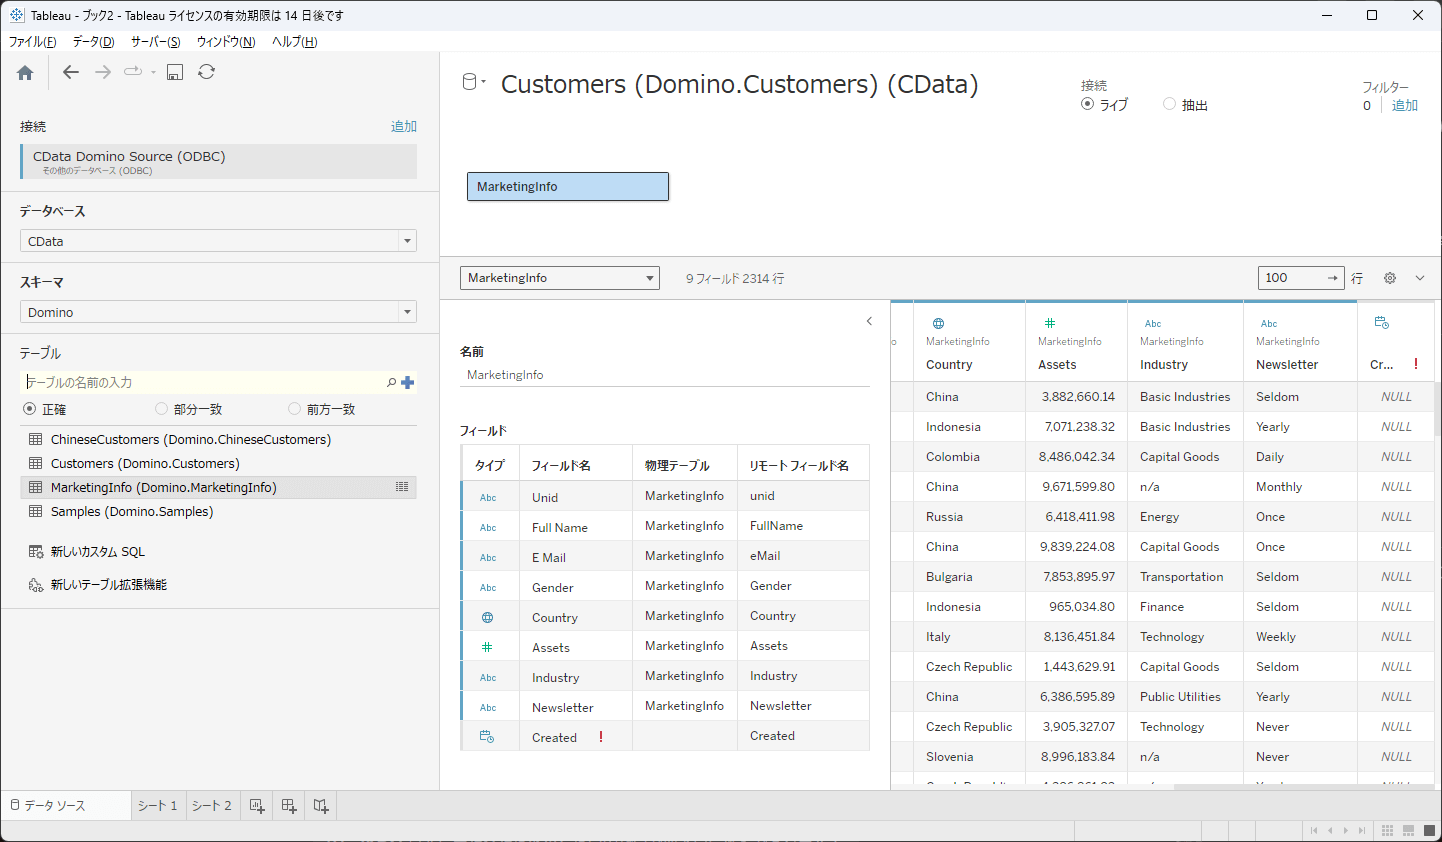Open the サーバー menu
This screenshot has width=1442, height=842.
[155, 42]
